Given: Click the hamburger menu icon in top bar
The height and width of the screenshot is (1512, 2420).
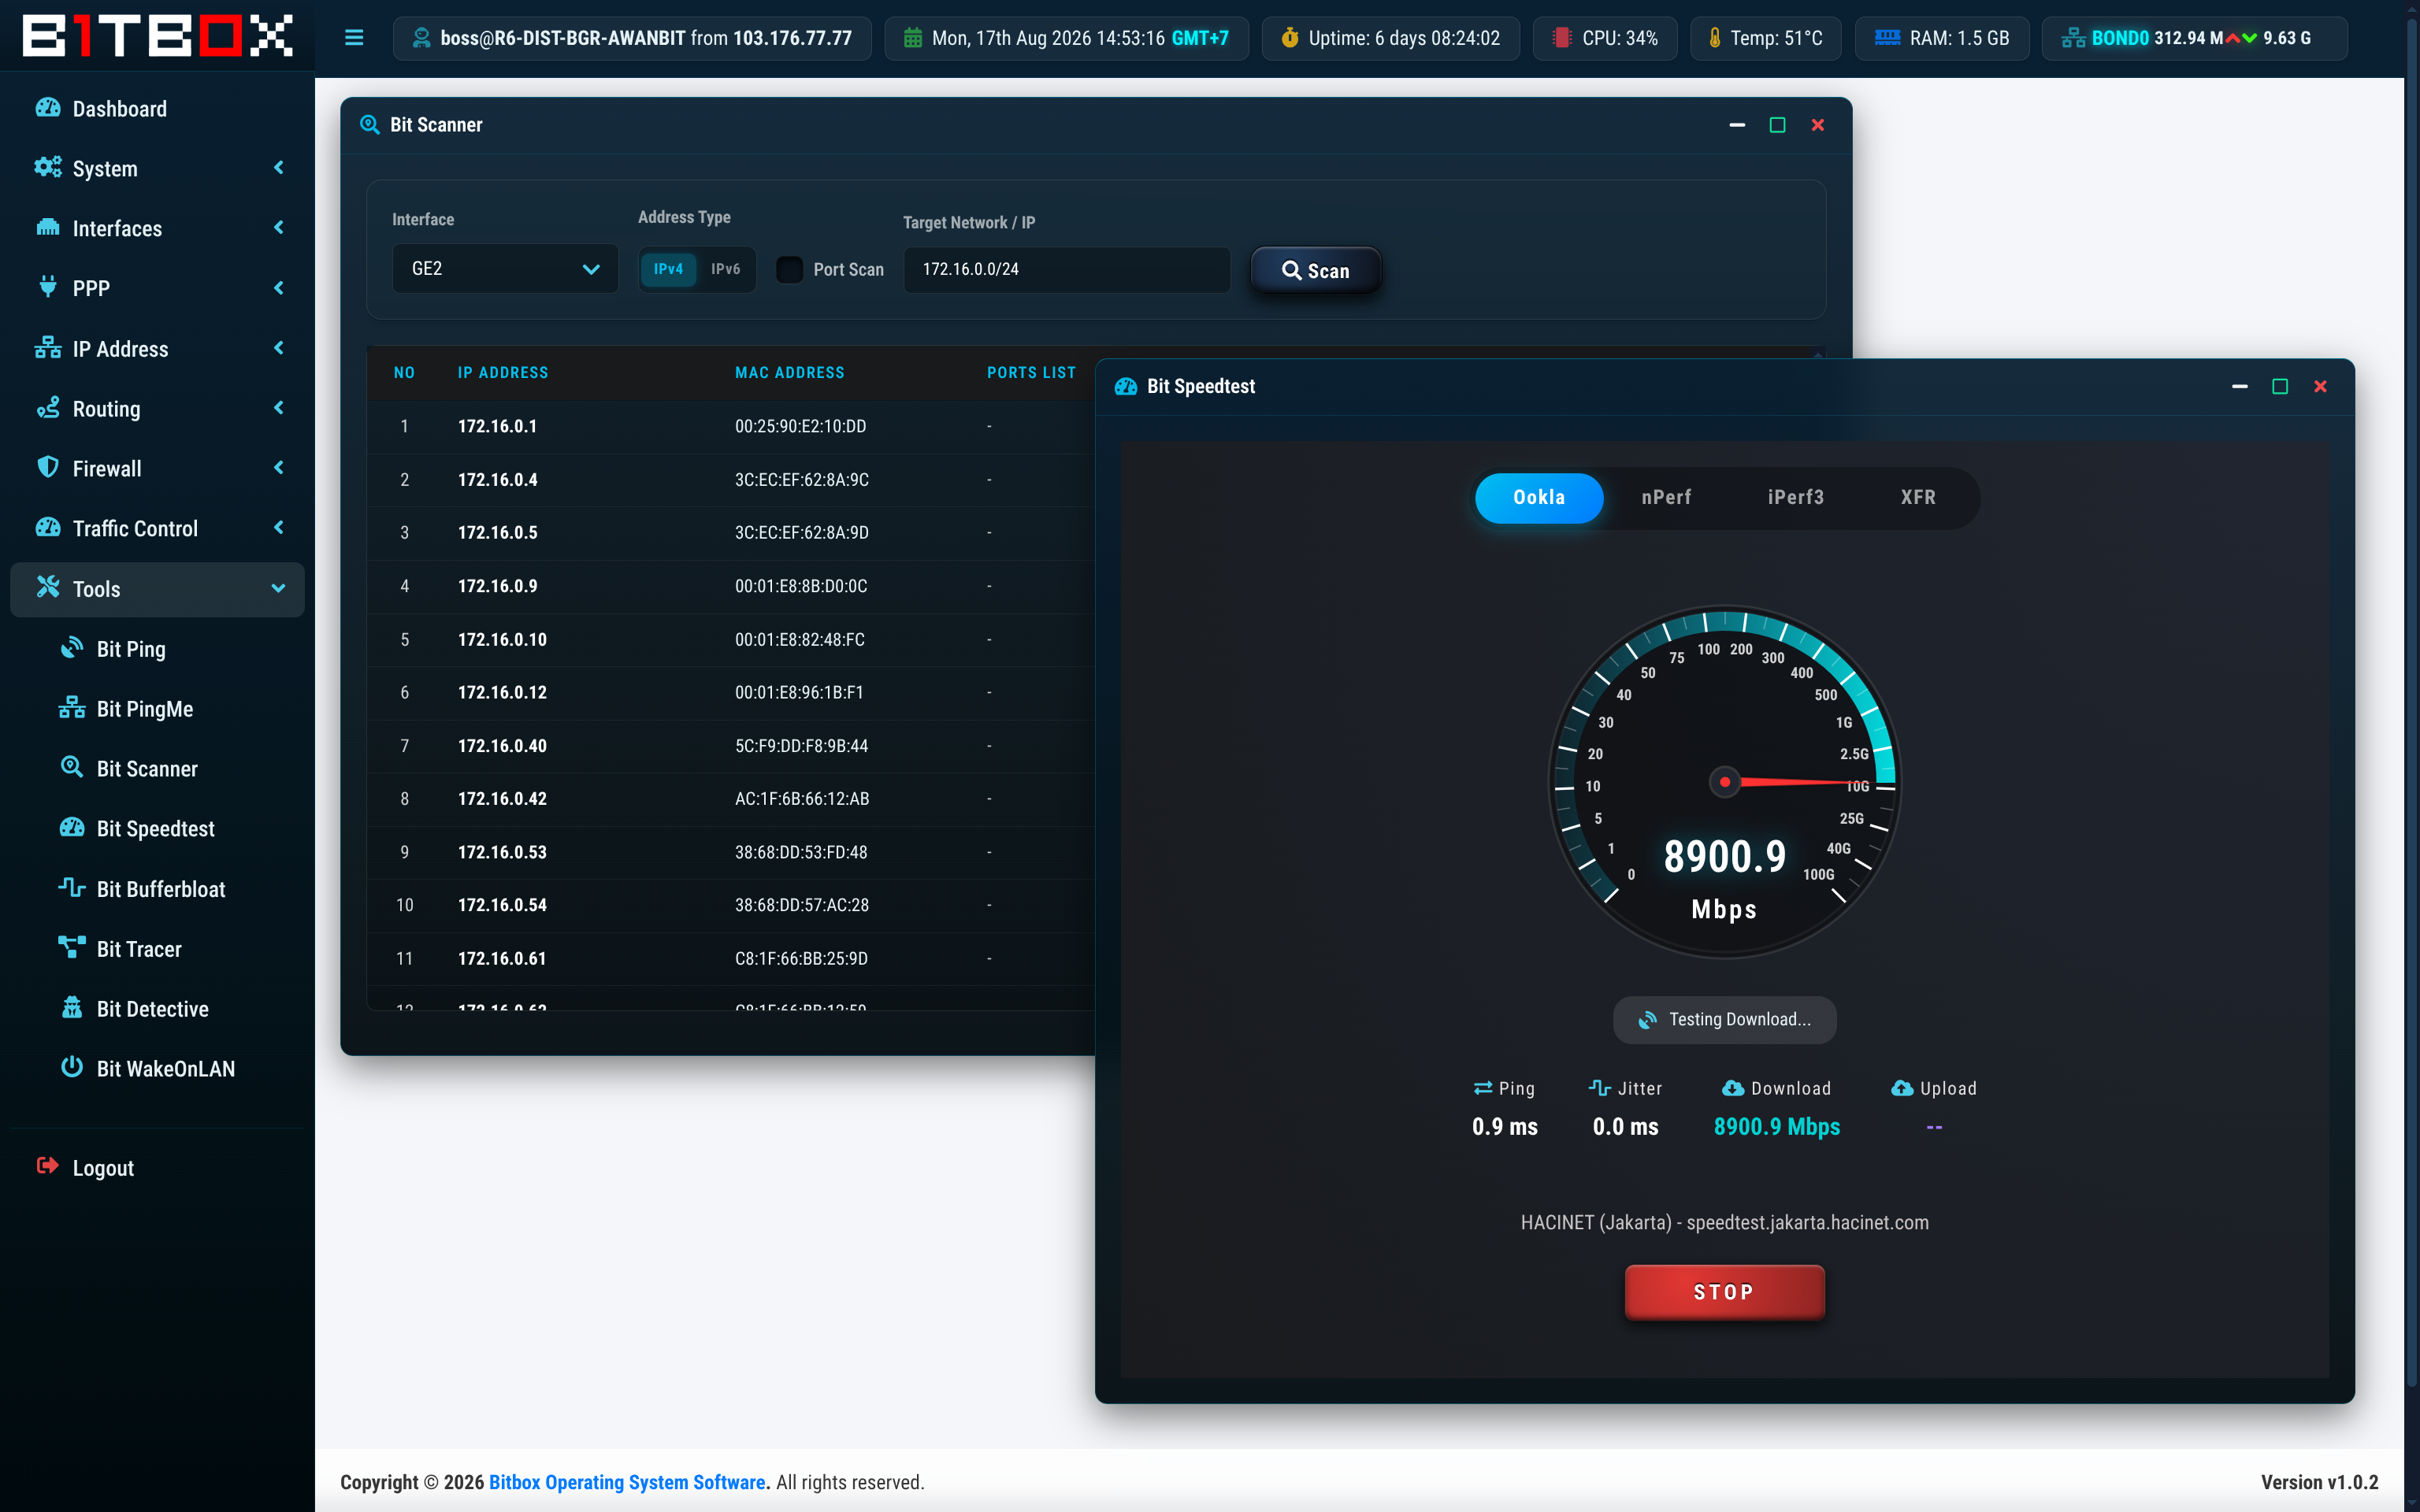Looking at the screenshot, I should point(354,38).
